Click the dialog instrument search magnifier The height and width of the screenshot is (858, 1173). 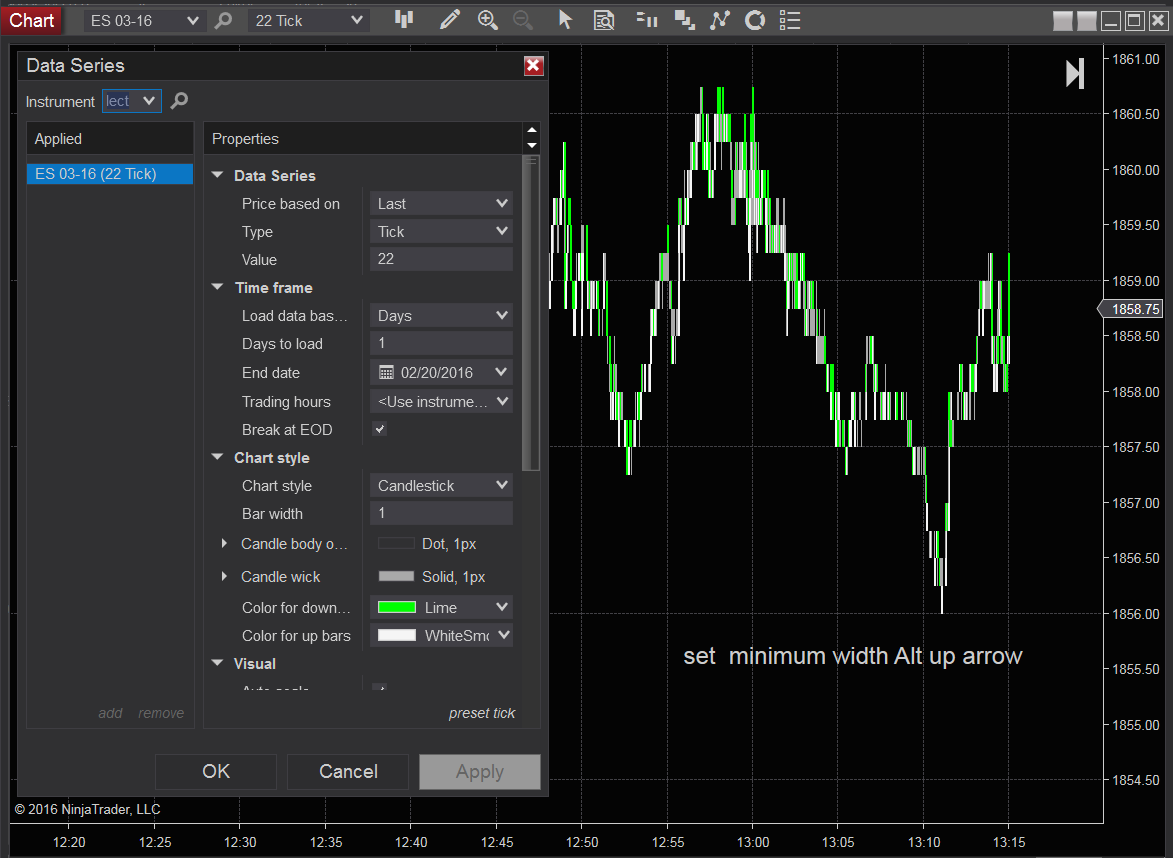pyautogui.click(x=179, y=100)
